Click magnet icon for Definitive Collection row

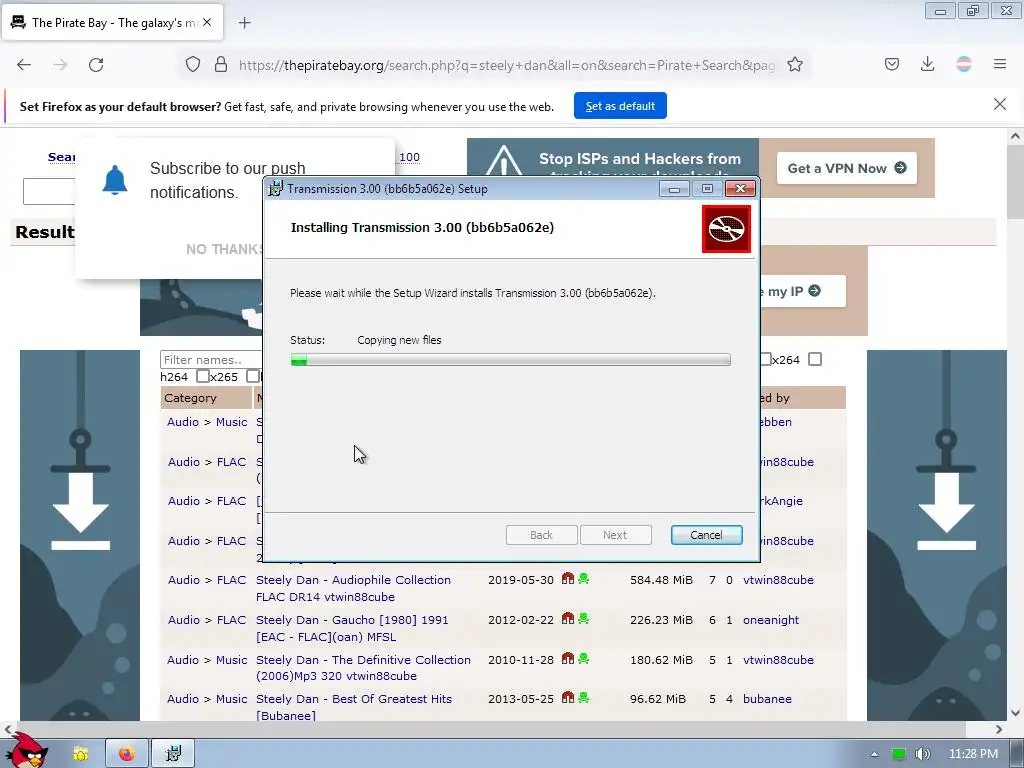point(568,658)
